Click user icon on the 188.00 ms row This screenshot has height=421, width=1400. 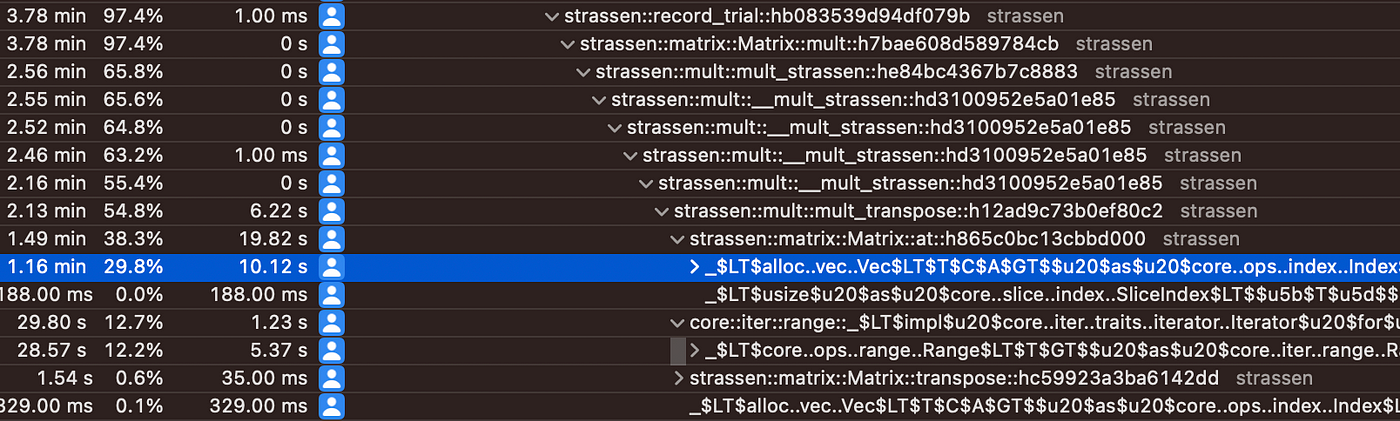331,295
